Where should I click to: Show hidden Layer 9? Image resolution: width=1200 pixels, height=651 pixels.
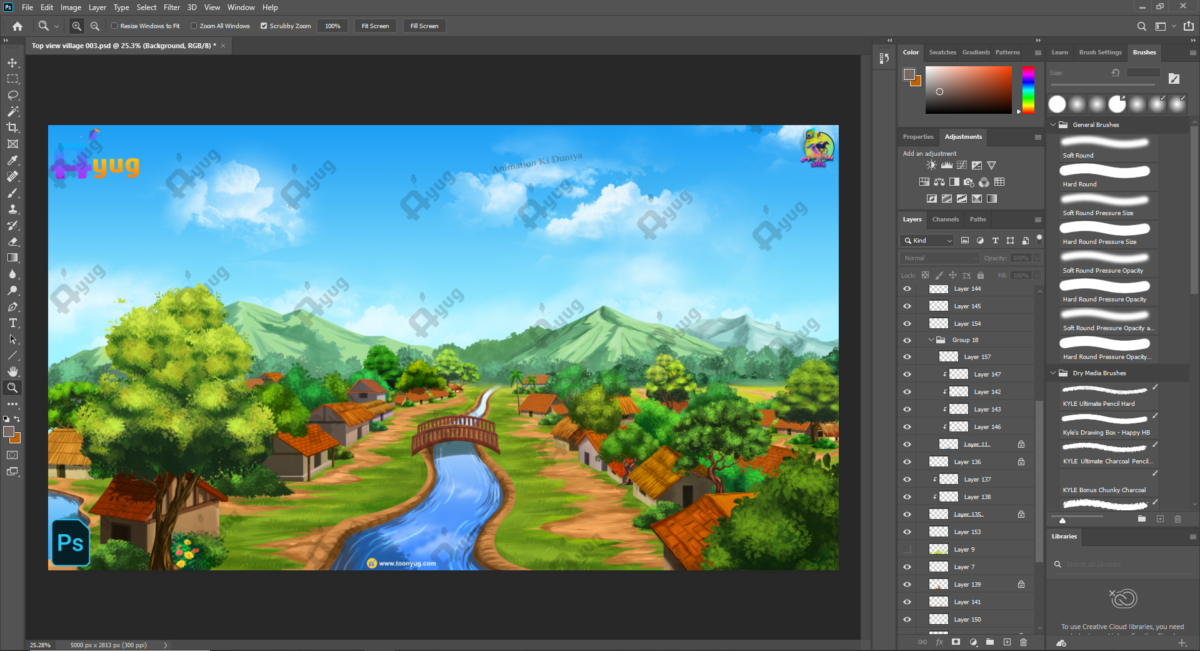pos(908,550)
